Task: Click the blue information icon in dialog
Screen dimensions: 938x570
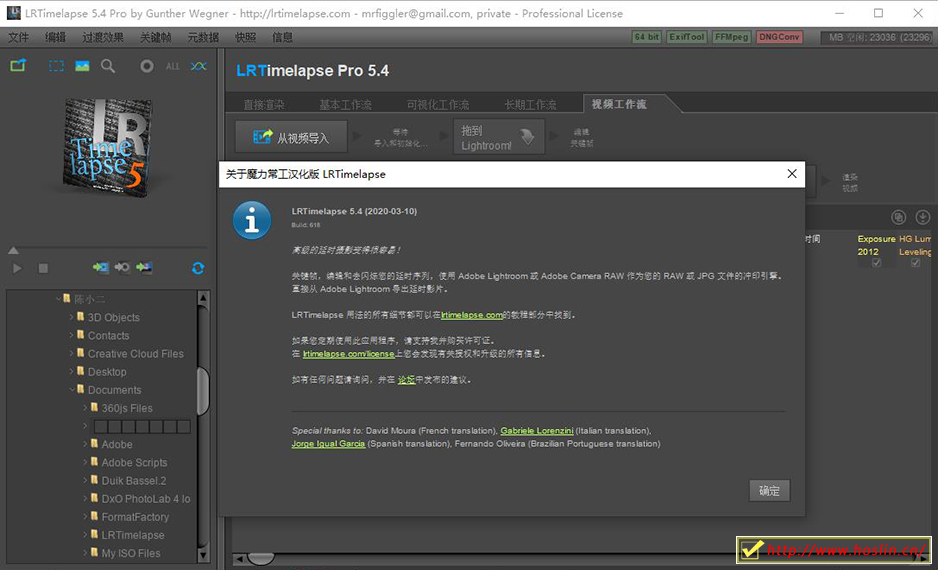Action: click(252, 220)
